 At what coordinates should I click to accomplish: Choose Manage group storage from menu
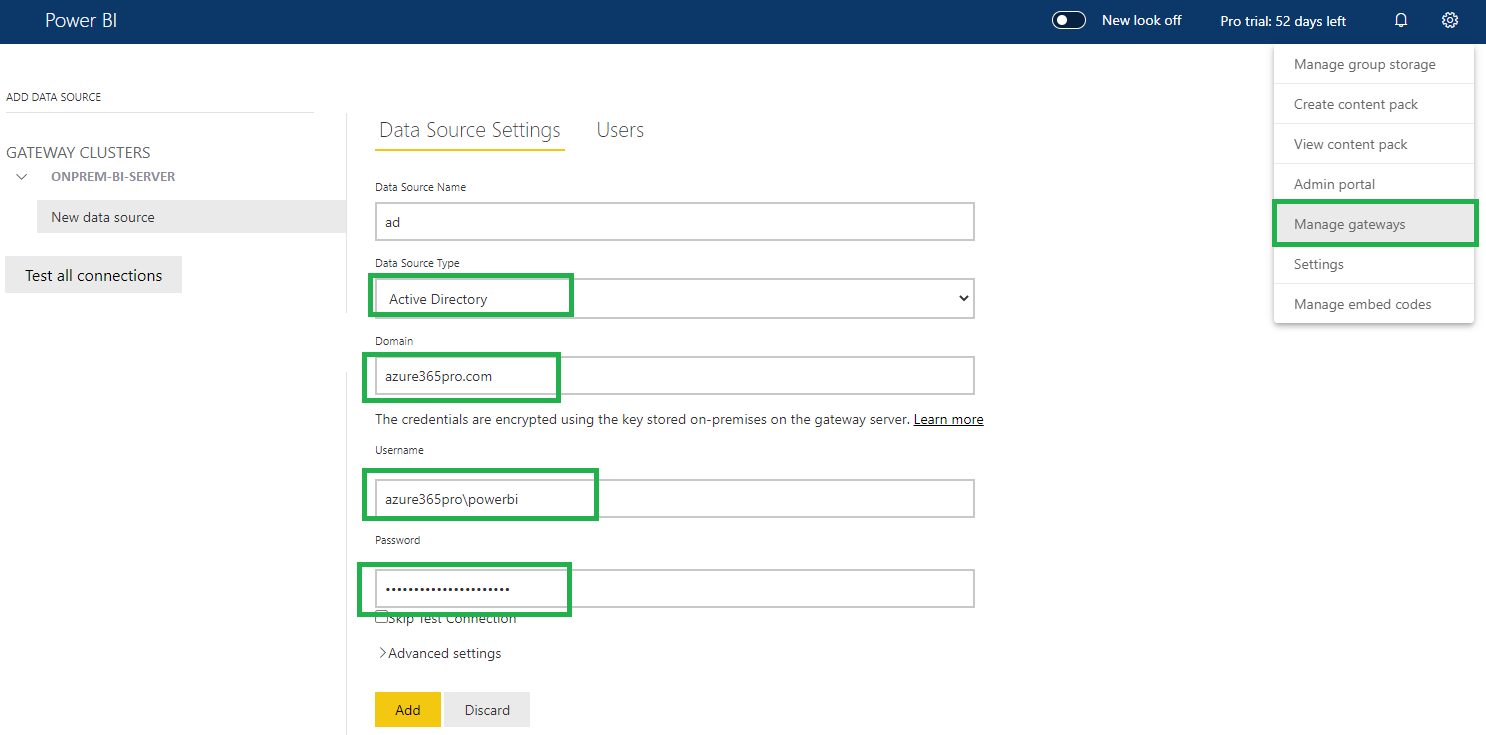[x=1374, y=64]
